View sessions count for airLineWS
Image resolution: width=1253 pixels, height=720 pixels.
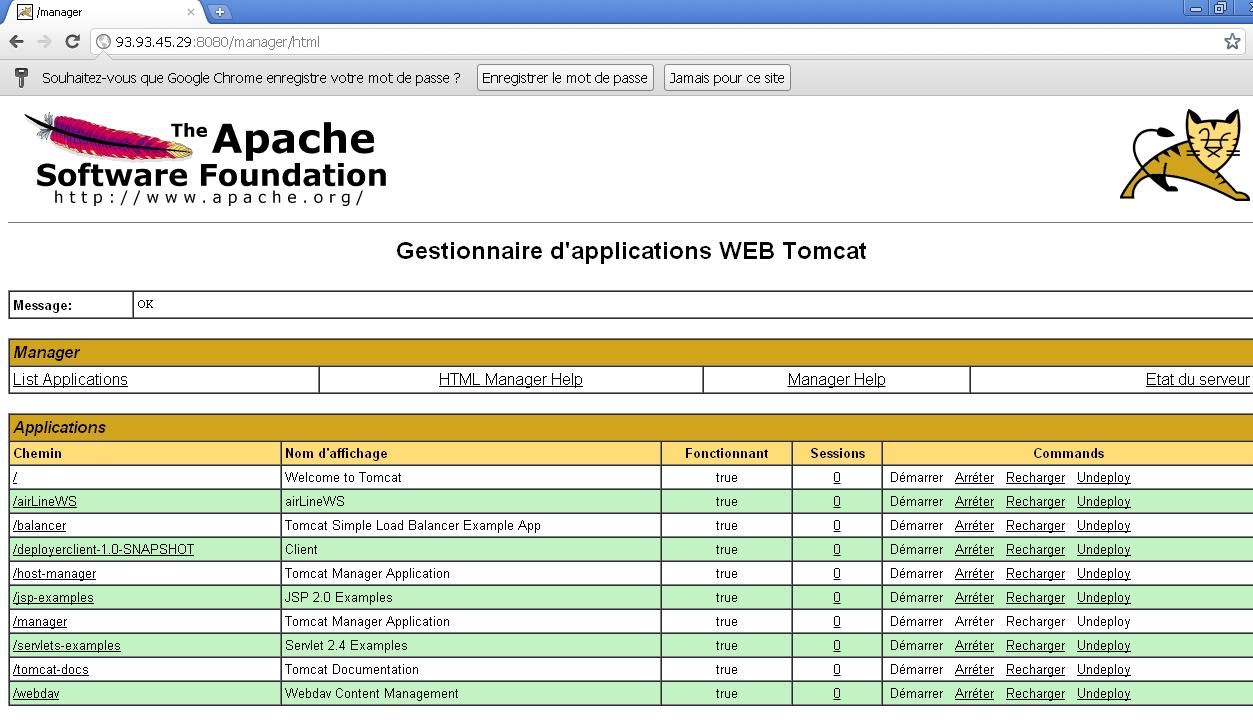(837, 502)
